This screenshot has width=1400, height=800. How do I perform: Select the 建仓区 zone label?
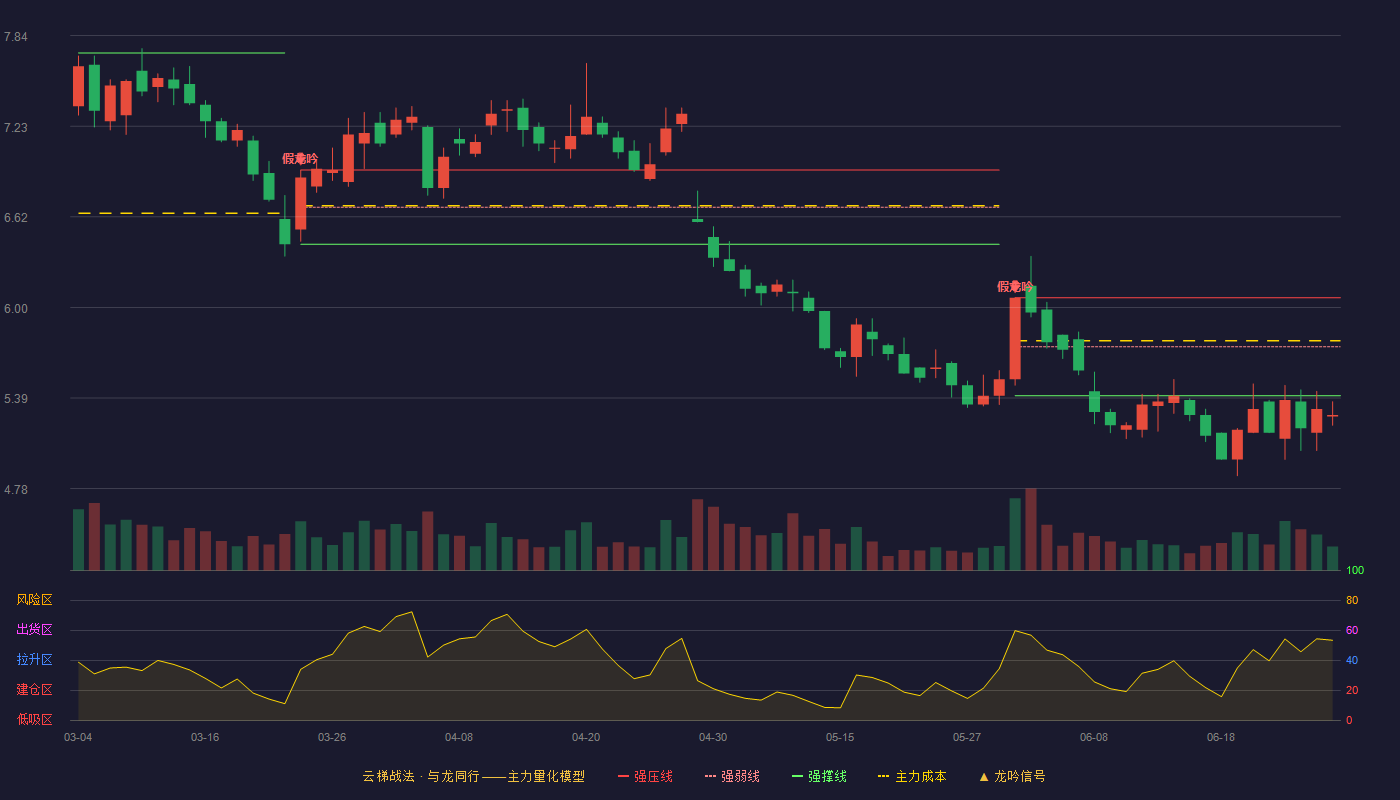point(34,690)
